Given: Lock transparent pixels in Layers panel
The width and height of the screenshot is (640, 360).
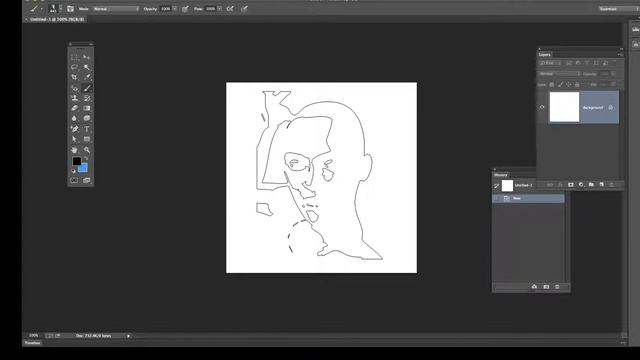Looking at the screenshot, I should [552, 84].
